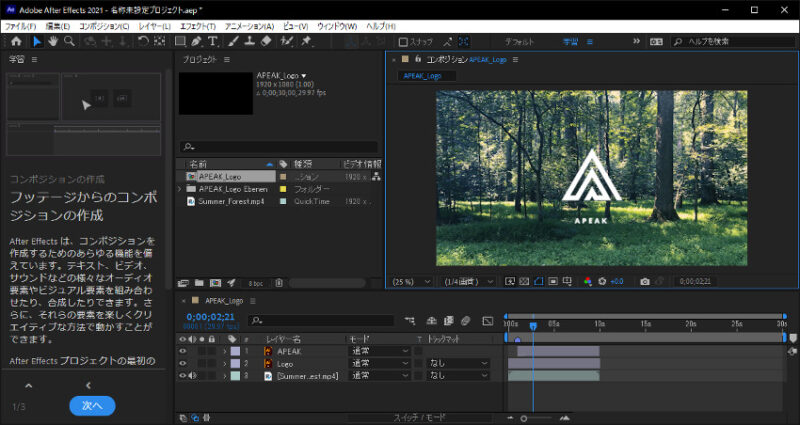
Task: Click the 次へ button in Learn panel
Action: (x=92, y=406)
